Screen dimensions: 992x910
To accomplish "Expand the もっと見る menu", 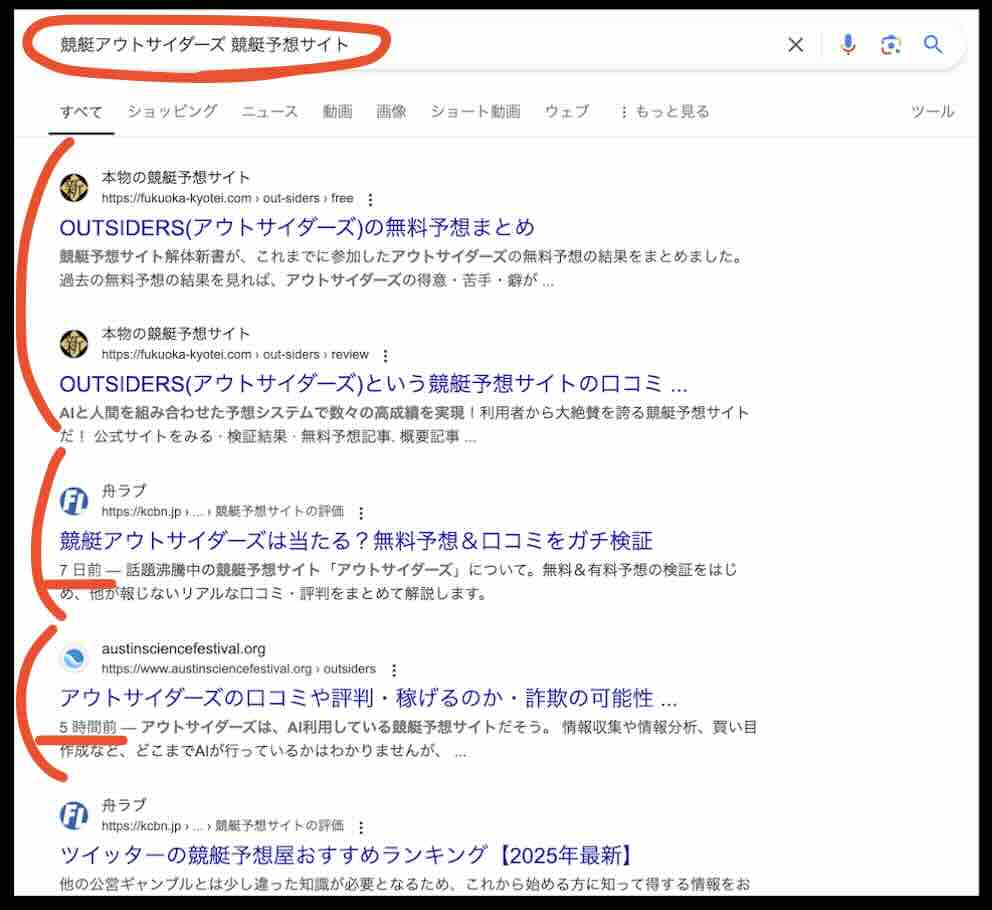I will coord(664,111).
